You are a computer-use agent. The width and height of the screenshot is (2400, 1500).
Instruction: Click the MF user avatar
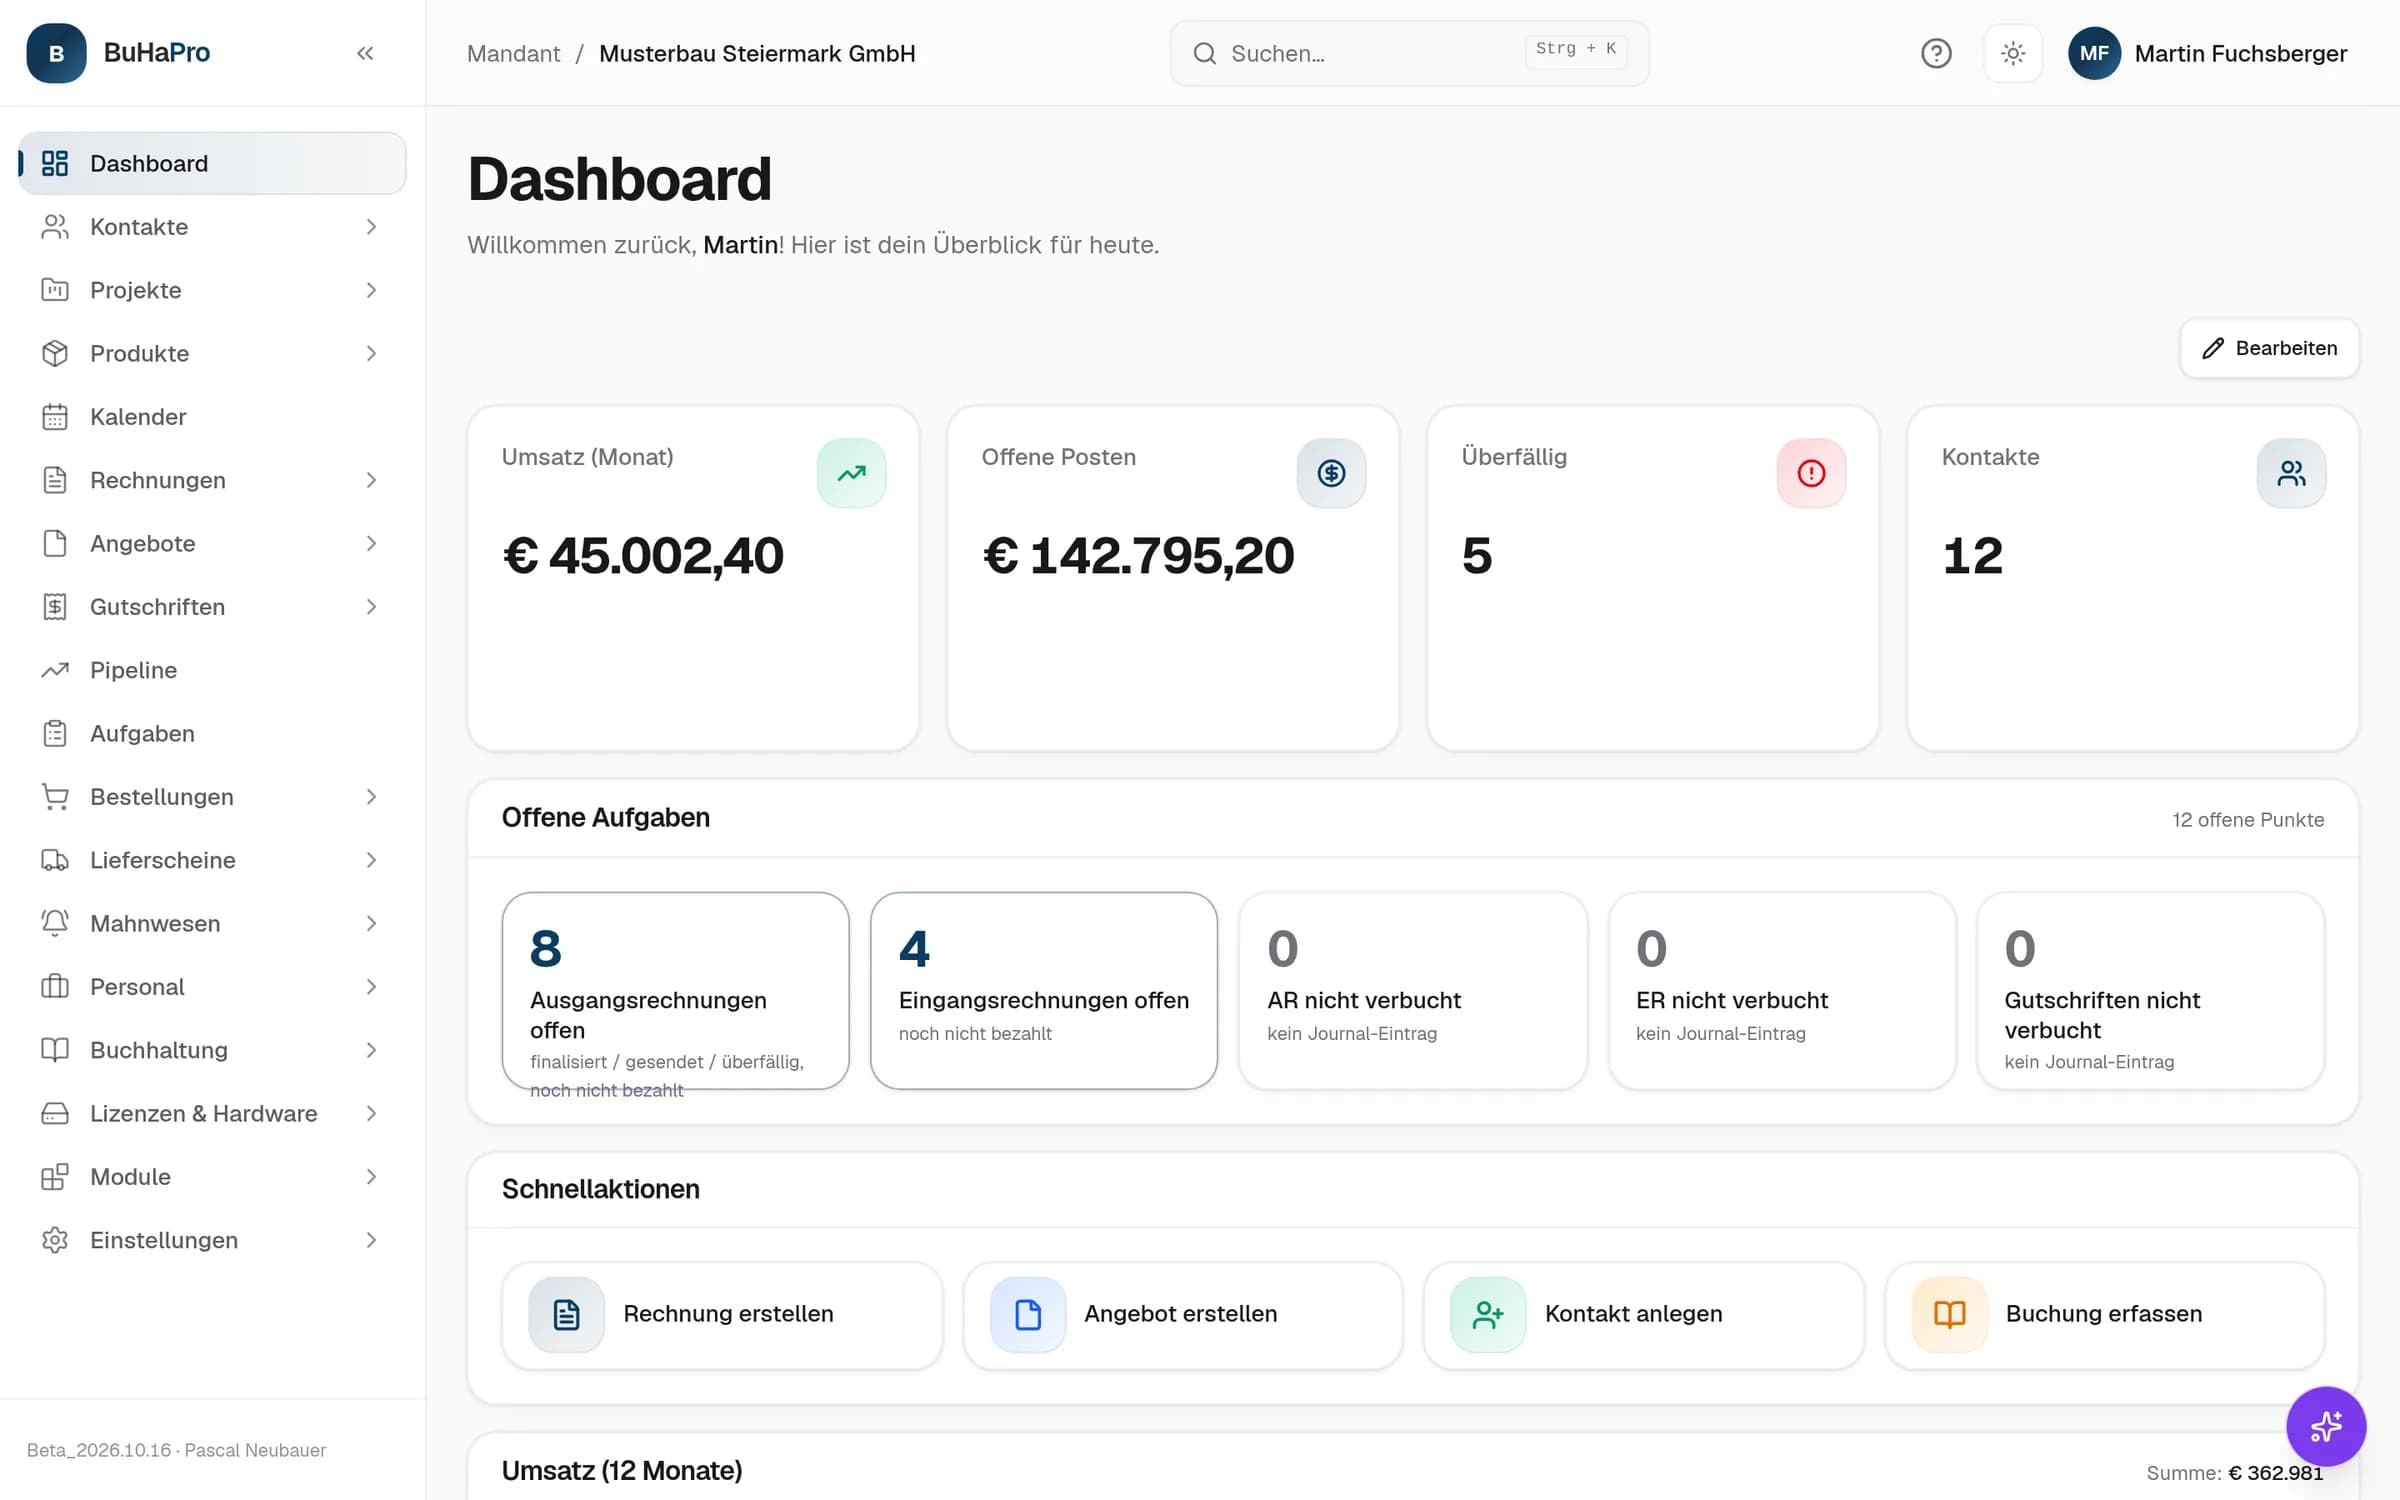coord(2094,53)
